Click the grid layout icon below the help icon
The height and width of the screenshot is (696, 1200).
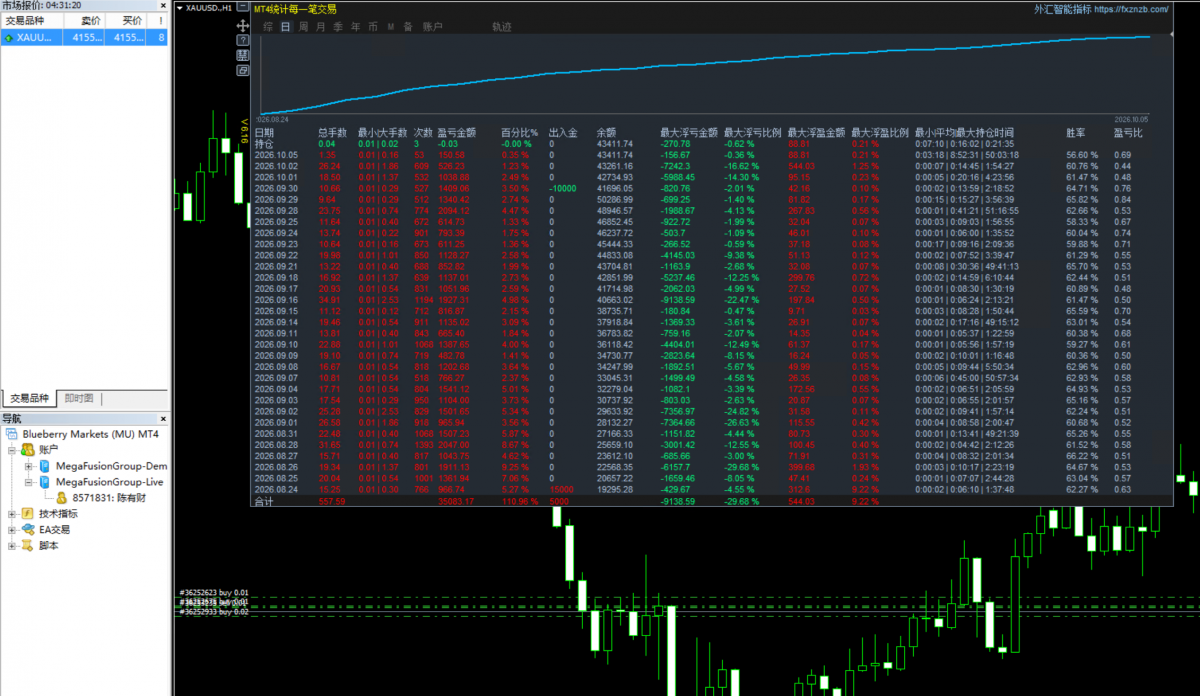click(x=243, y=55)
